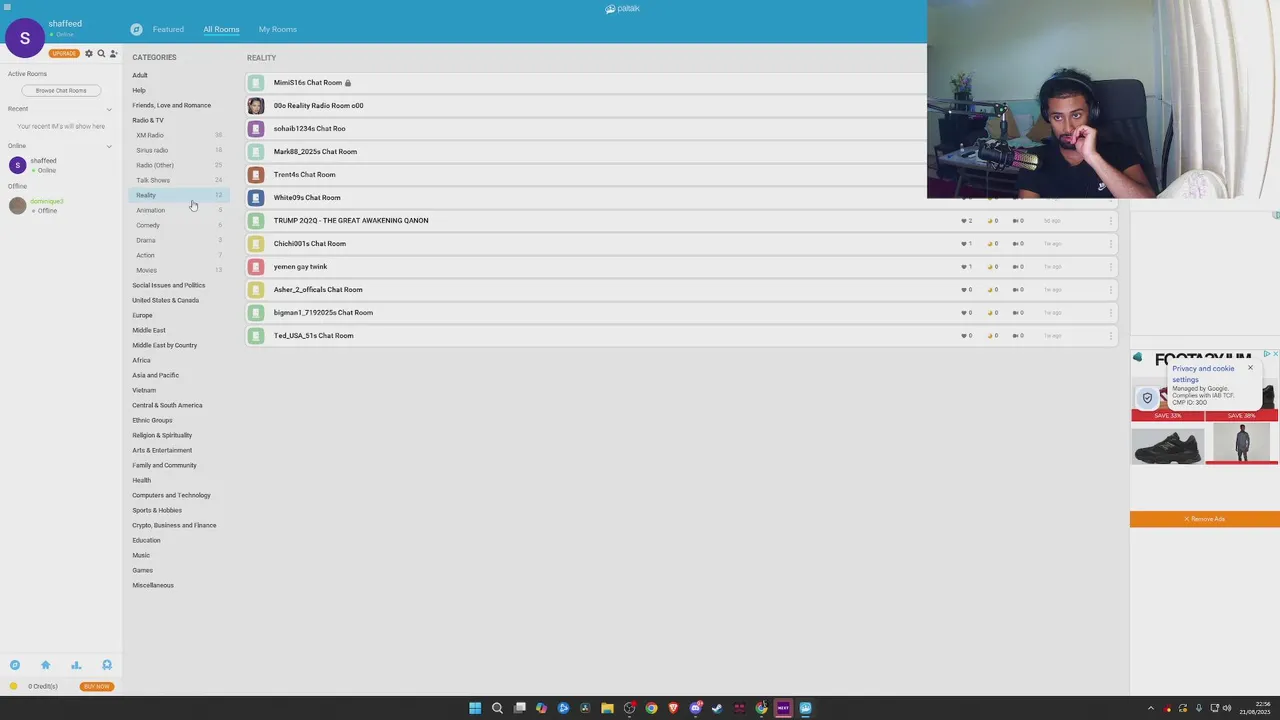Viewport: 1280px width, 720px height.
Task: Click the shaffeed profile avatar at top
Action: point(25,38)
